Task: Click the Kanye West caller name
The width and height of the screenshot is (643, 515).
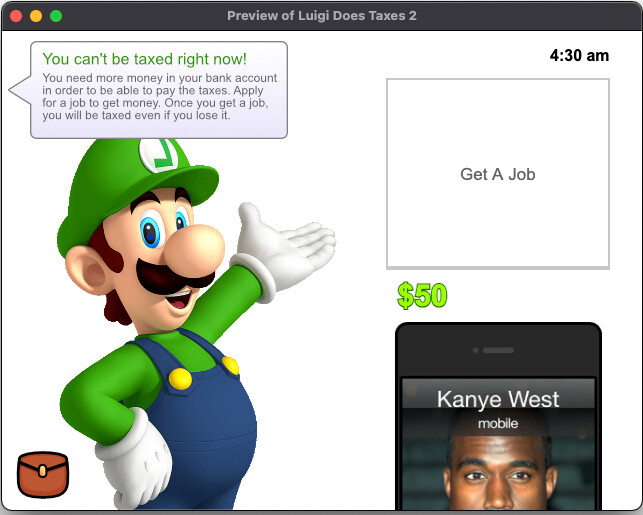Action: click(x=498, y=400)
